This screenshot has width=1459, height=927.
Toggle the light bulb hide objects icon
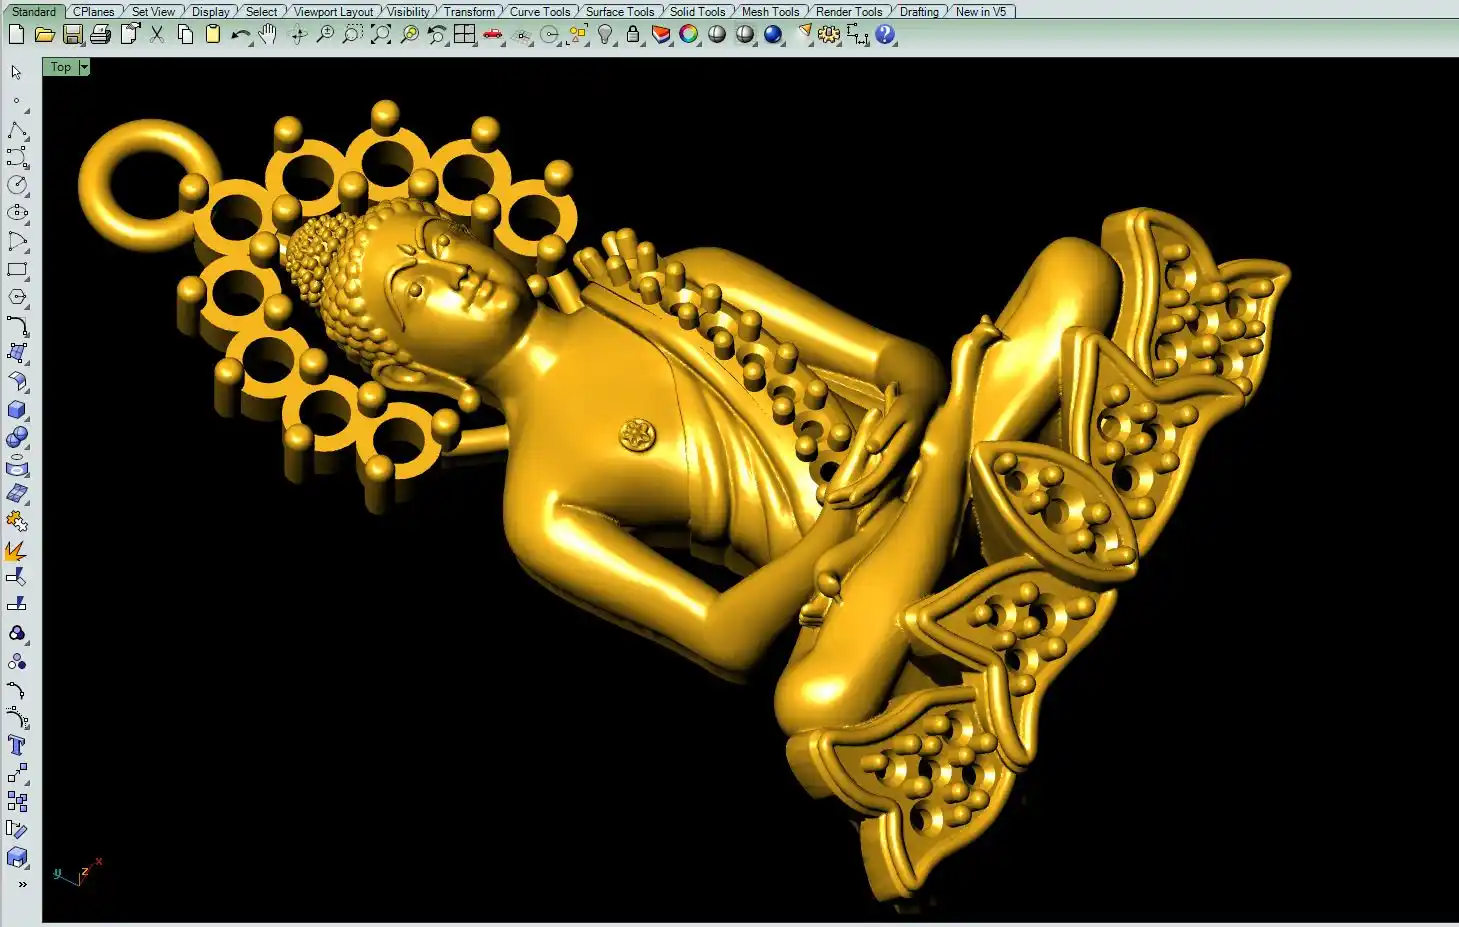pyautogui.click(x=605, y=35)
